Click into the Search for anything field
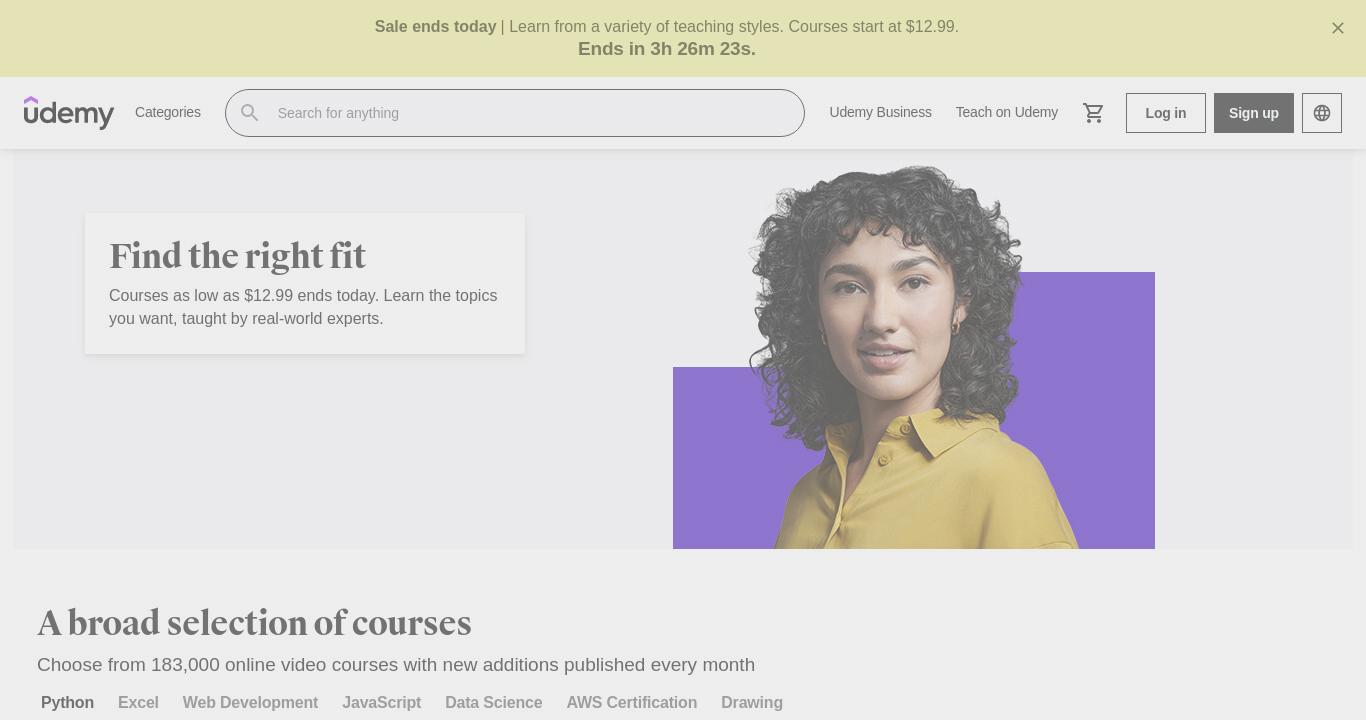 (x=514, y=113)
